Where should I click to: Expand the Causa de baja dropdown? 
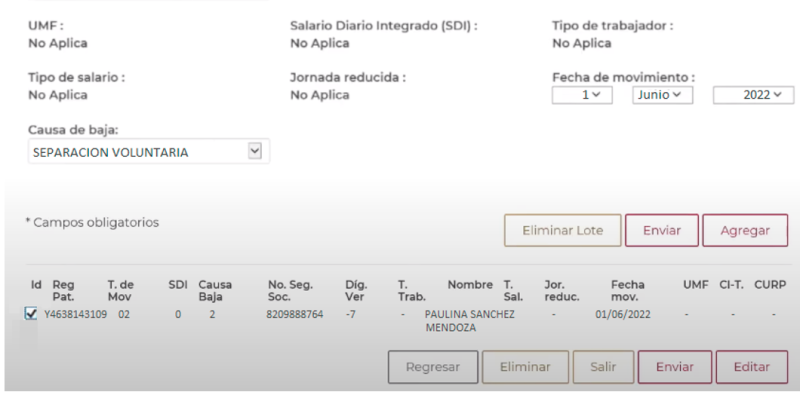(148, 152)
